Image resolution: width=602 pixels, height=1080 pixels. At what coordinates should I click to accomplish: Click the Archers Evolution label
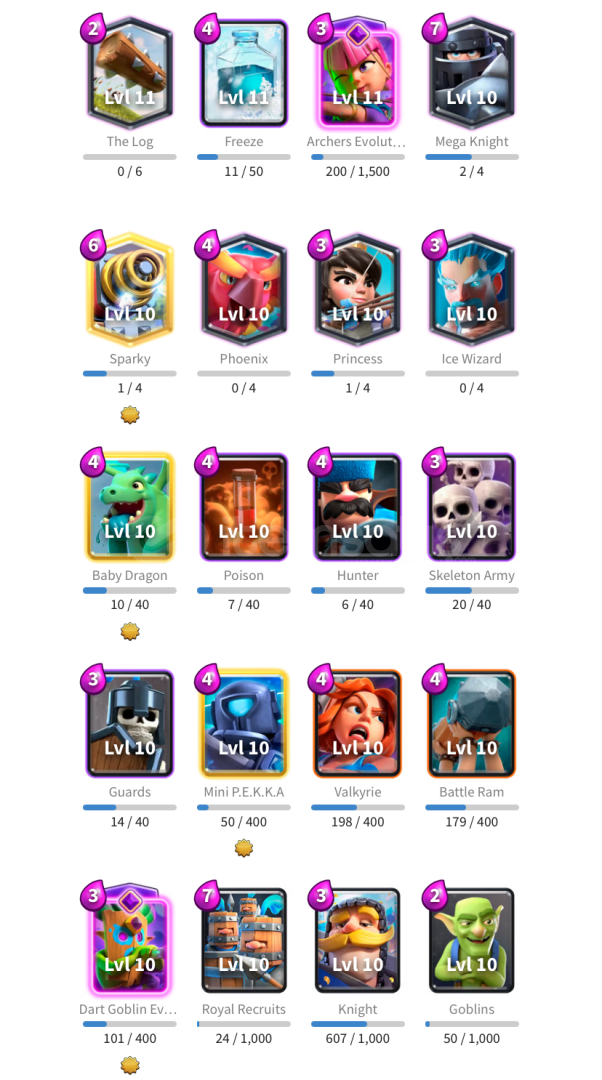[357, 142]
